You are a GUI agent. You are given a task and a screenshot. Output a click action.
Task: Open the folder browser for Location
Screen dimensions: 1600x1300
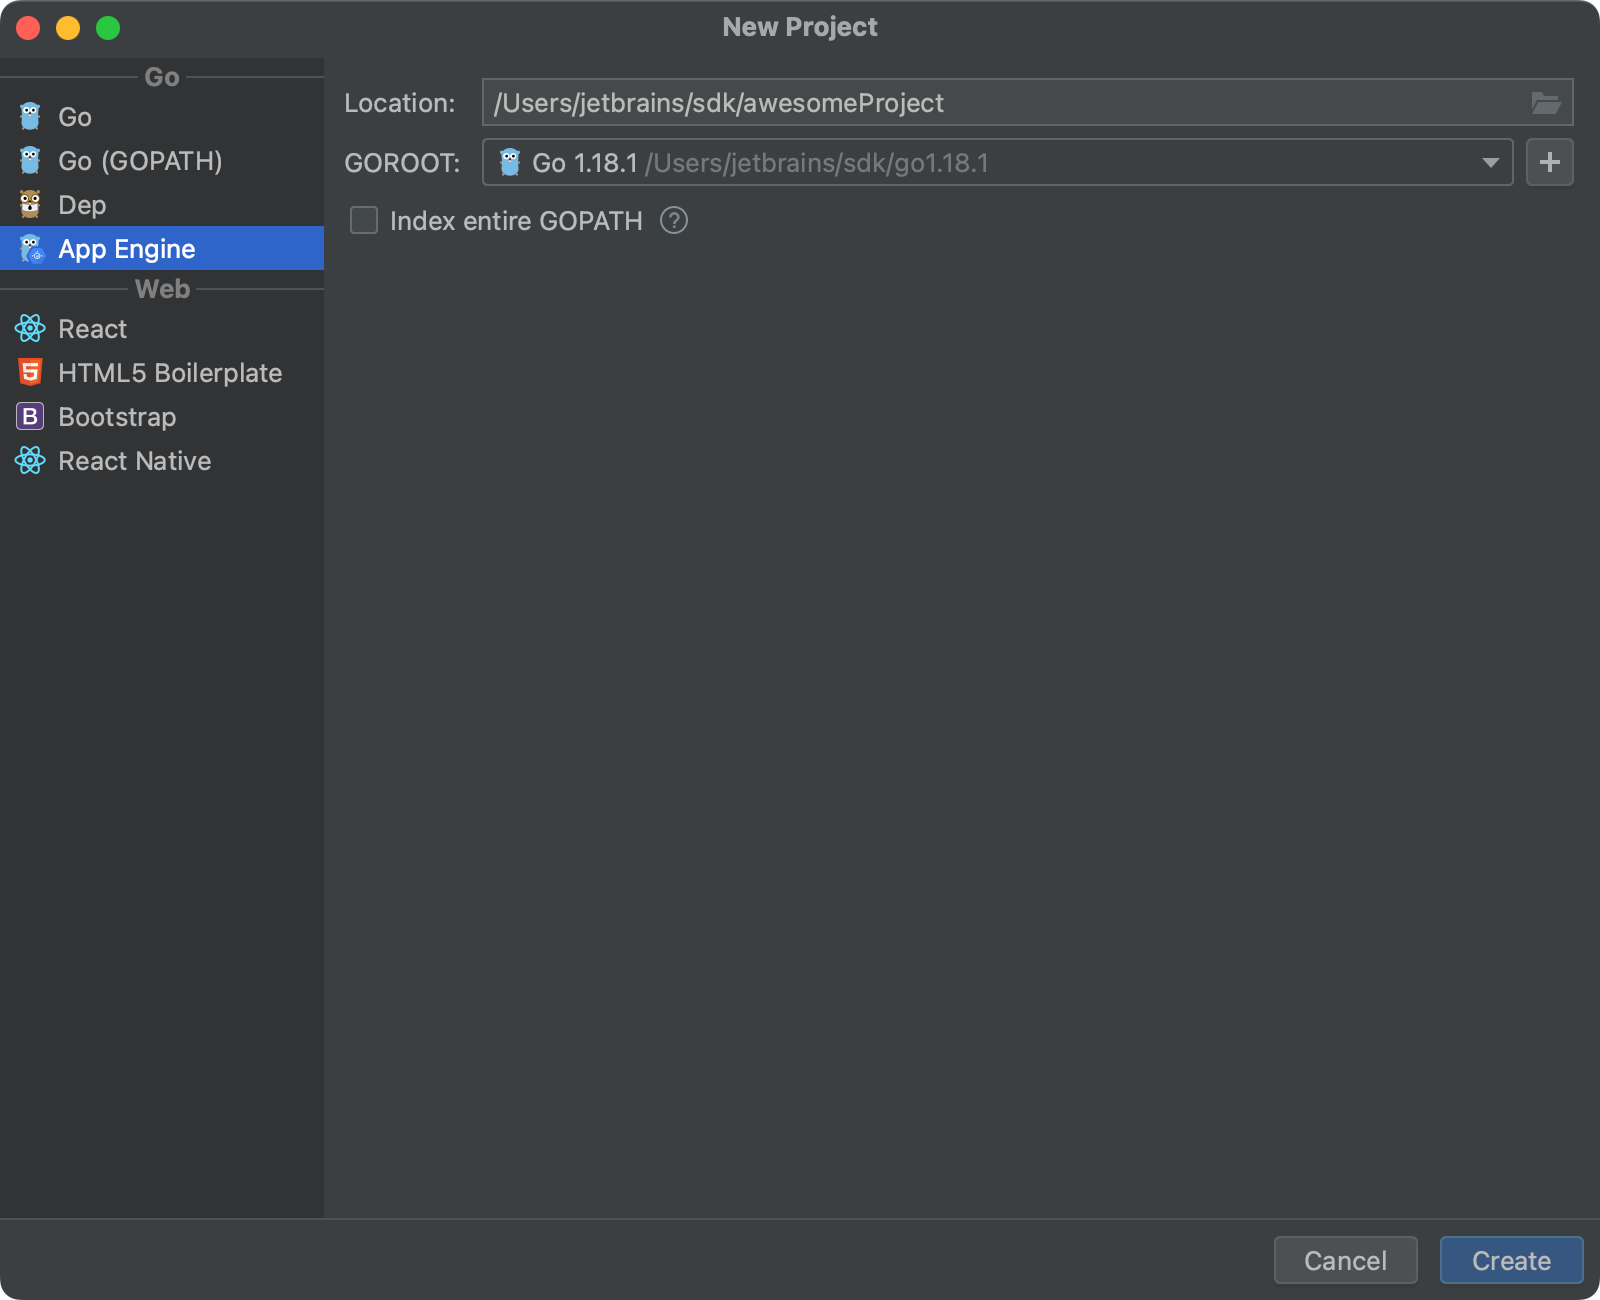(x=1547, y=102)
